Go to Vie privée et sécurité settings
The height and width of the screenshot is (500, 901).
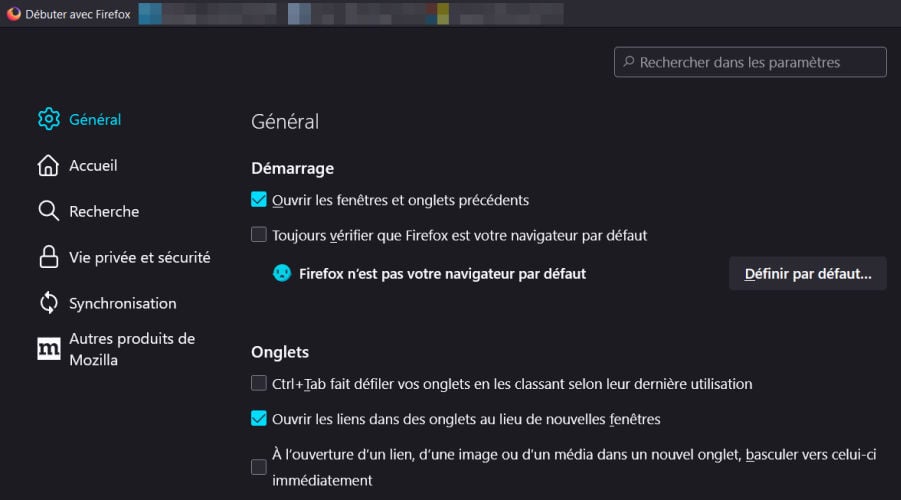140,257
